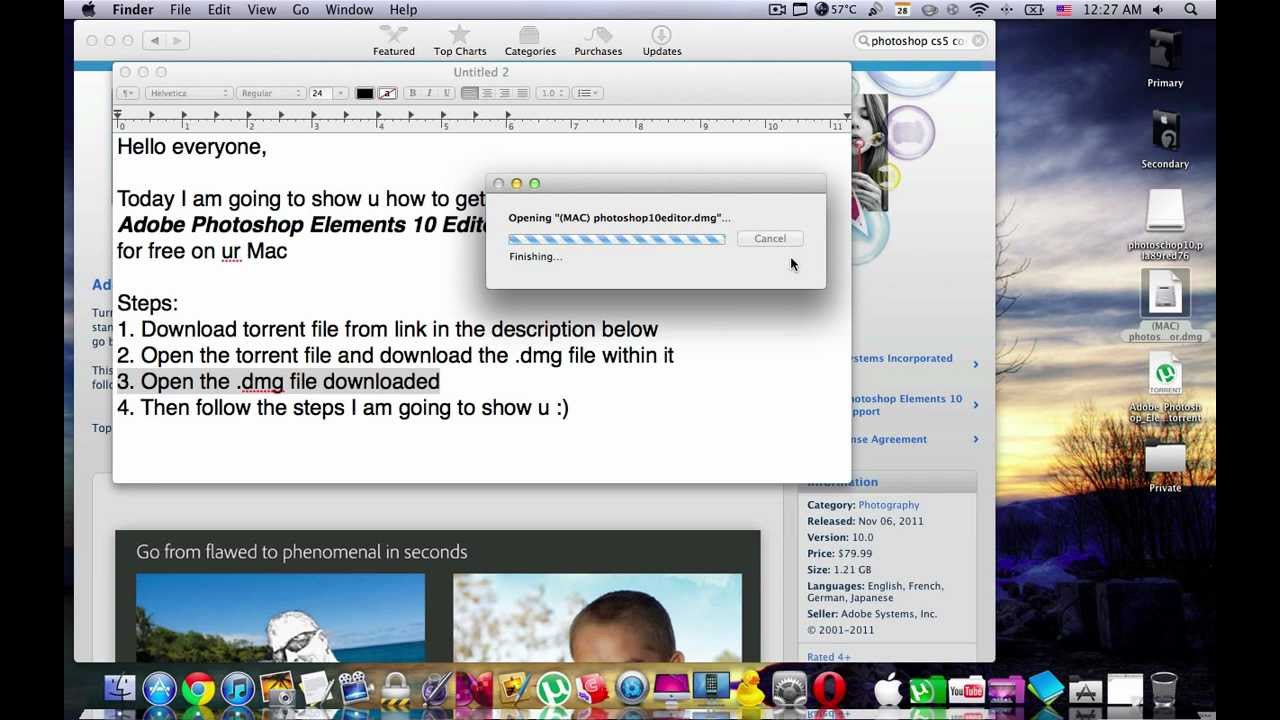This screenshot has height=720, width=1280.
Task: Select justified text alignment
Action: [x=521, y=93]
